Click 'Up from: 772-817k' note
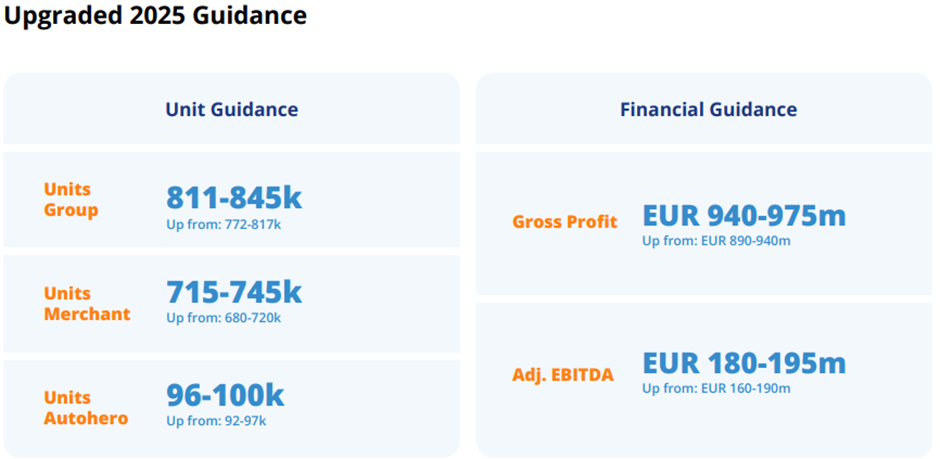The image size is (940, 459). (x=223, y=224)
